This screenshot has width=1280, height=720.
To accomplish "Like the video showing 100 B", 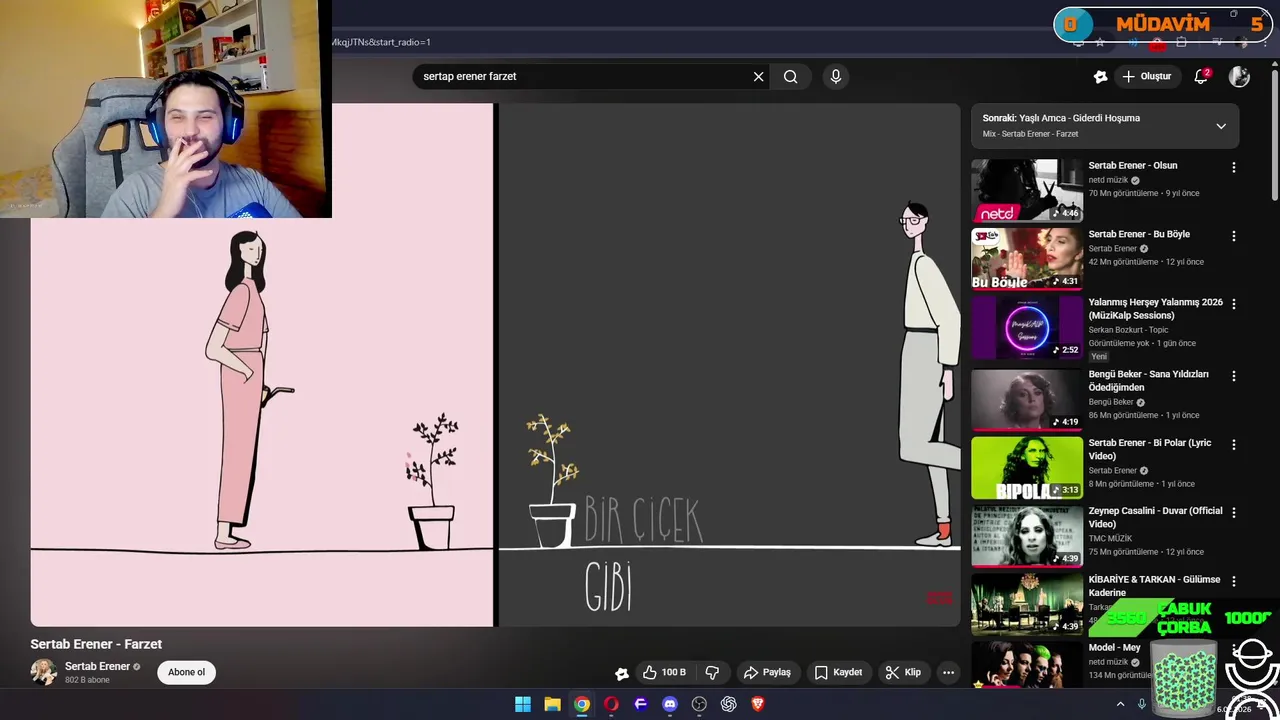I will (x=664, y=672).
